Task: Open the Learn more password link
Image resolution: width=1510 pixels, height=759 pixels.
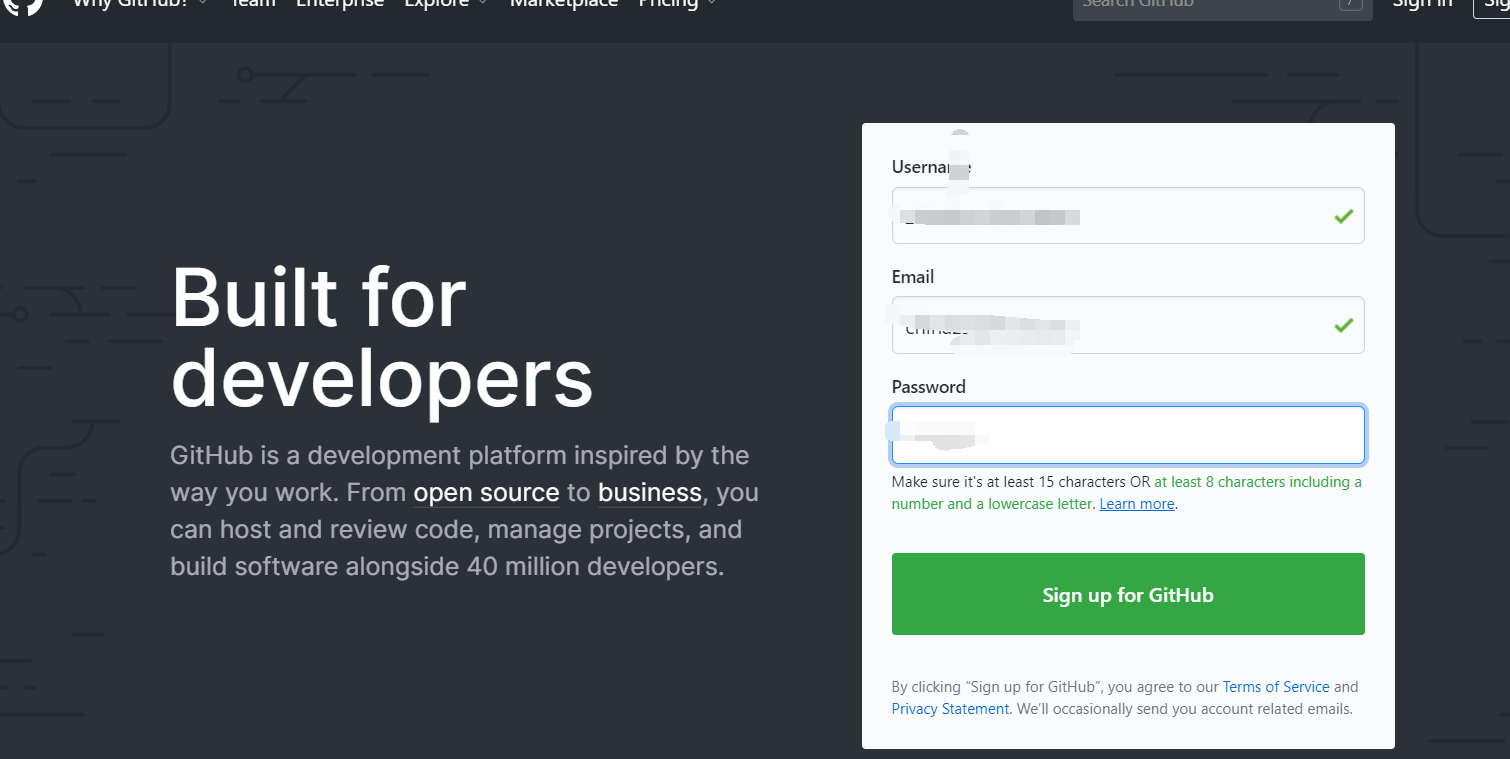Action: [x=1137, y=504]
